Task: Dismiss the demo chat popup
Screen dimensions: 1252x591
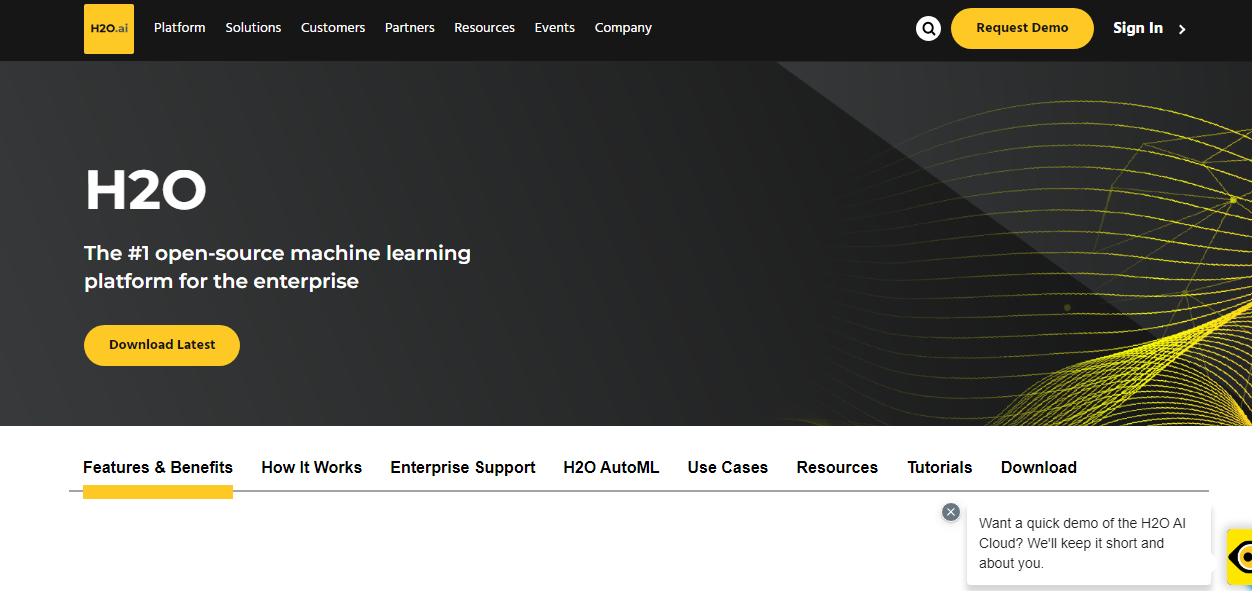Action: pos(951,512)
